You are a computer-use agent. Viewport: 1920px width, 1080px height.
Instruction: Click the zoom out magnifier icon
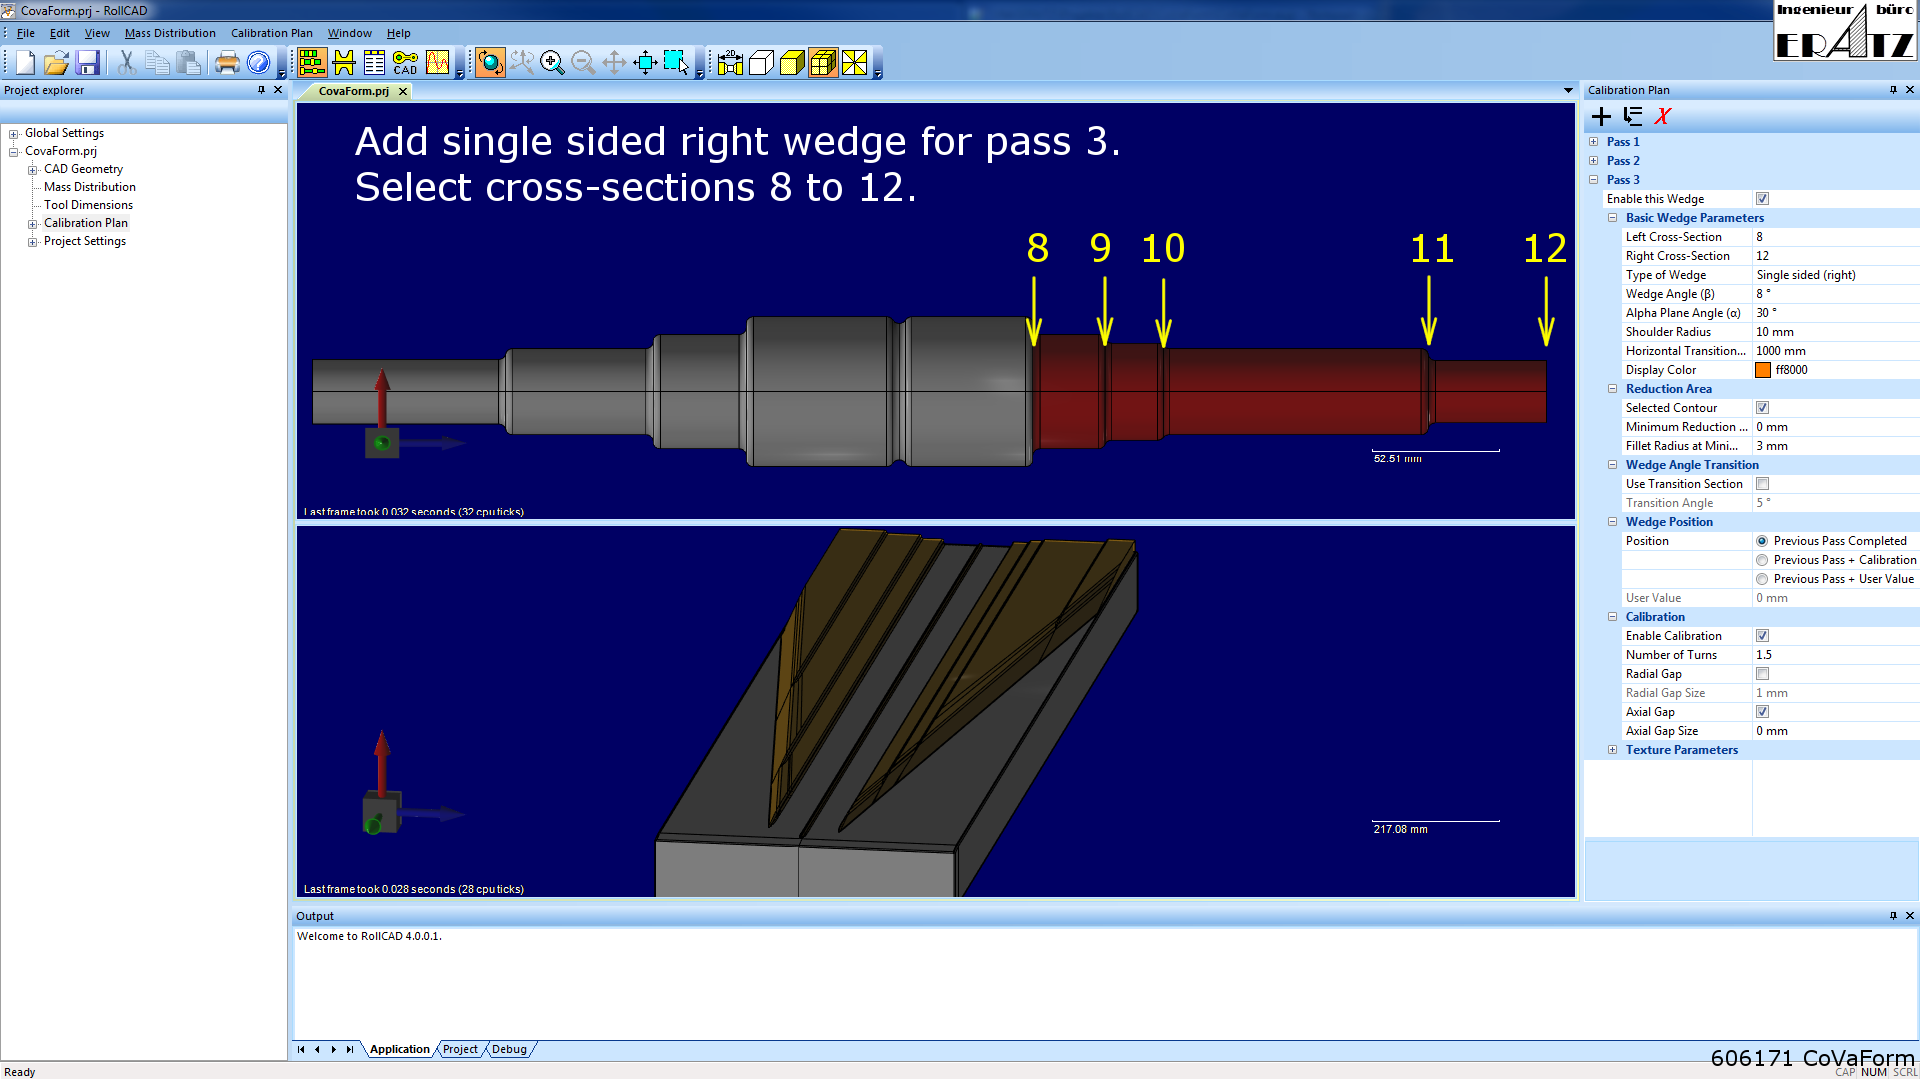tap(583, 63)
